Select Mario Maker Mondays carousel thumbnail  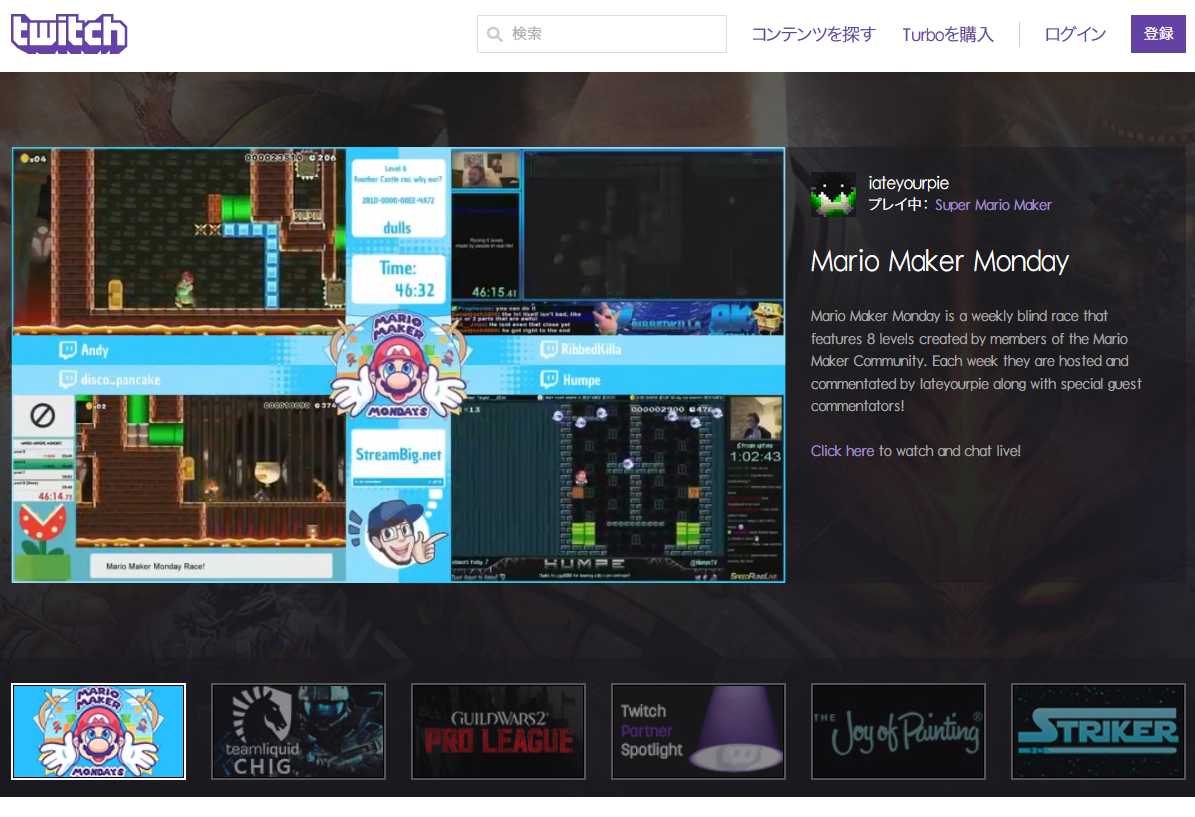click(98, 732)
